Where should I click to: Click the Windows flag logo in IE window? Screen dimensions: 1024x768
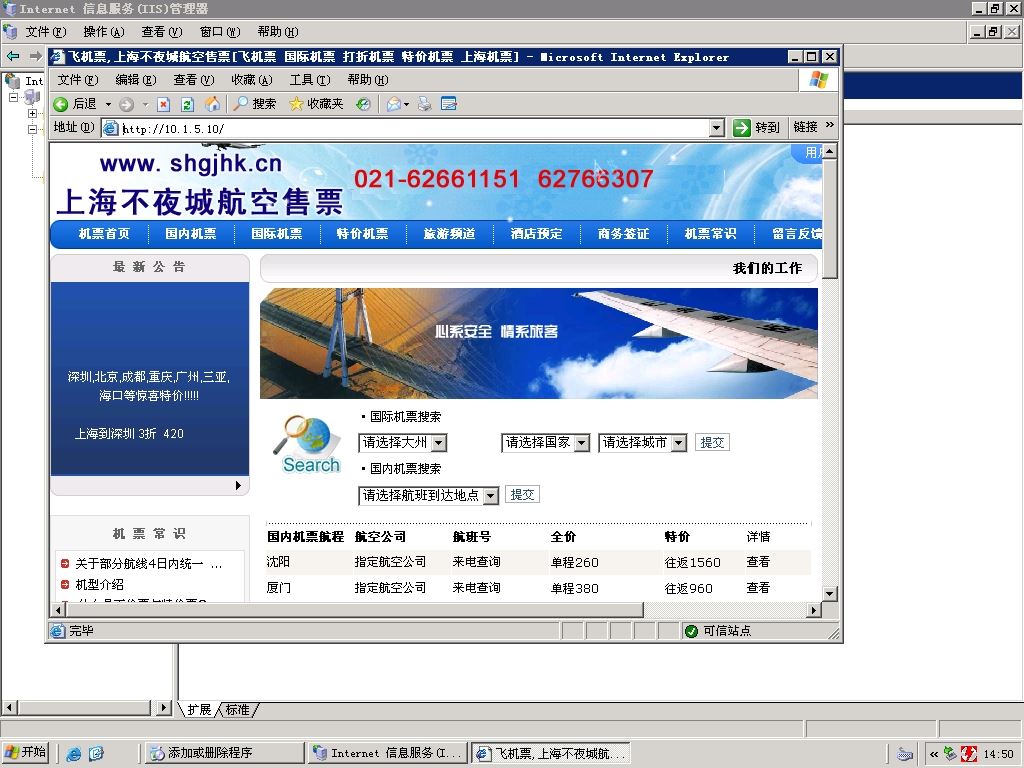pyautogui.click(x=818, y=80)
